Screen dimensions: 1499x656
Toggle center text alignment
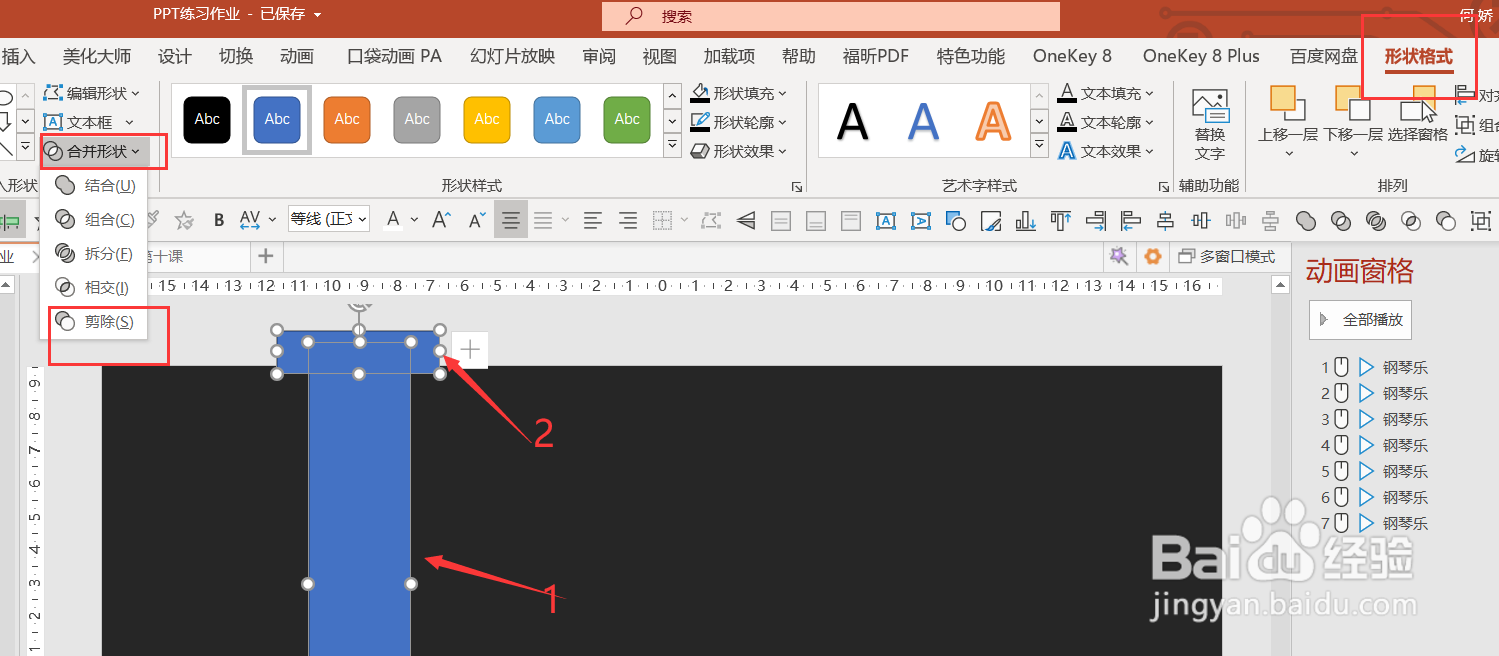[511, 220]
